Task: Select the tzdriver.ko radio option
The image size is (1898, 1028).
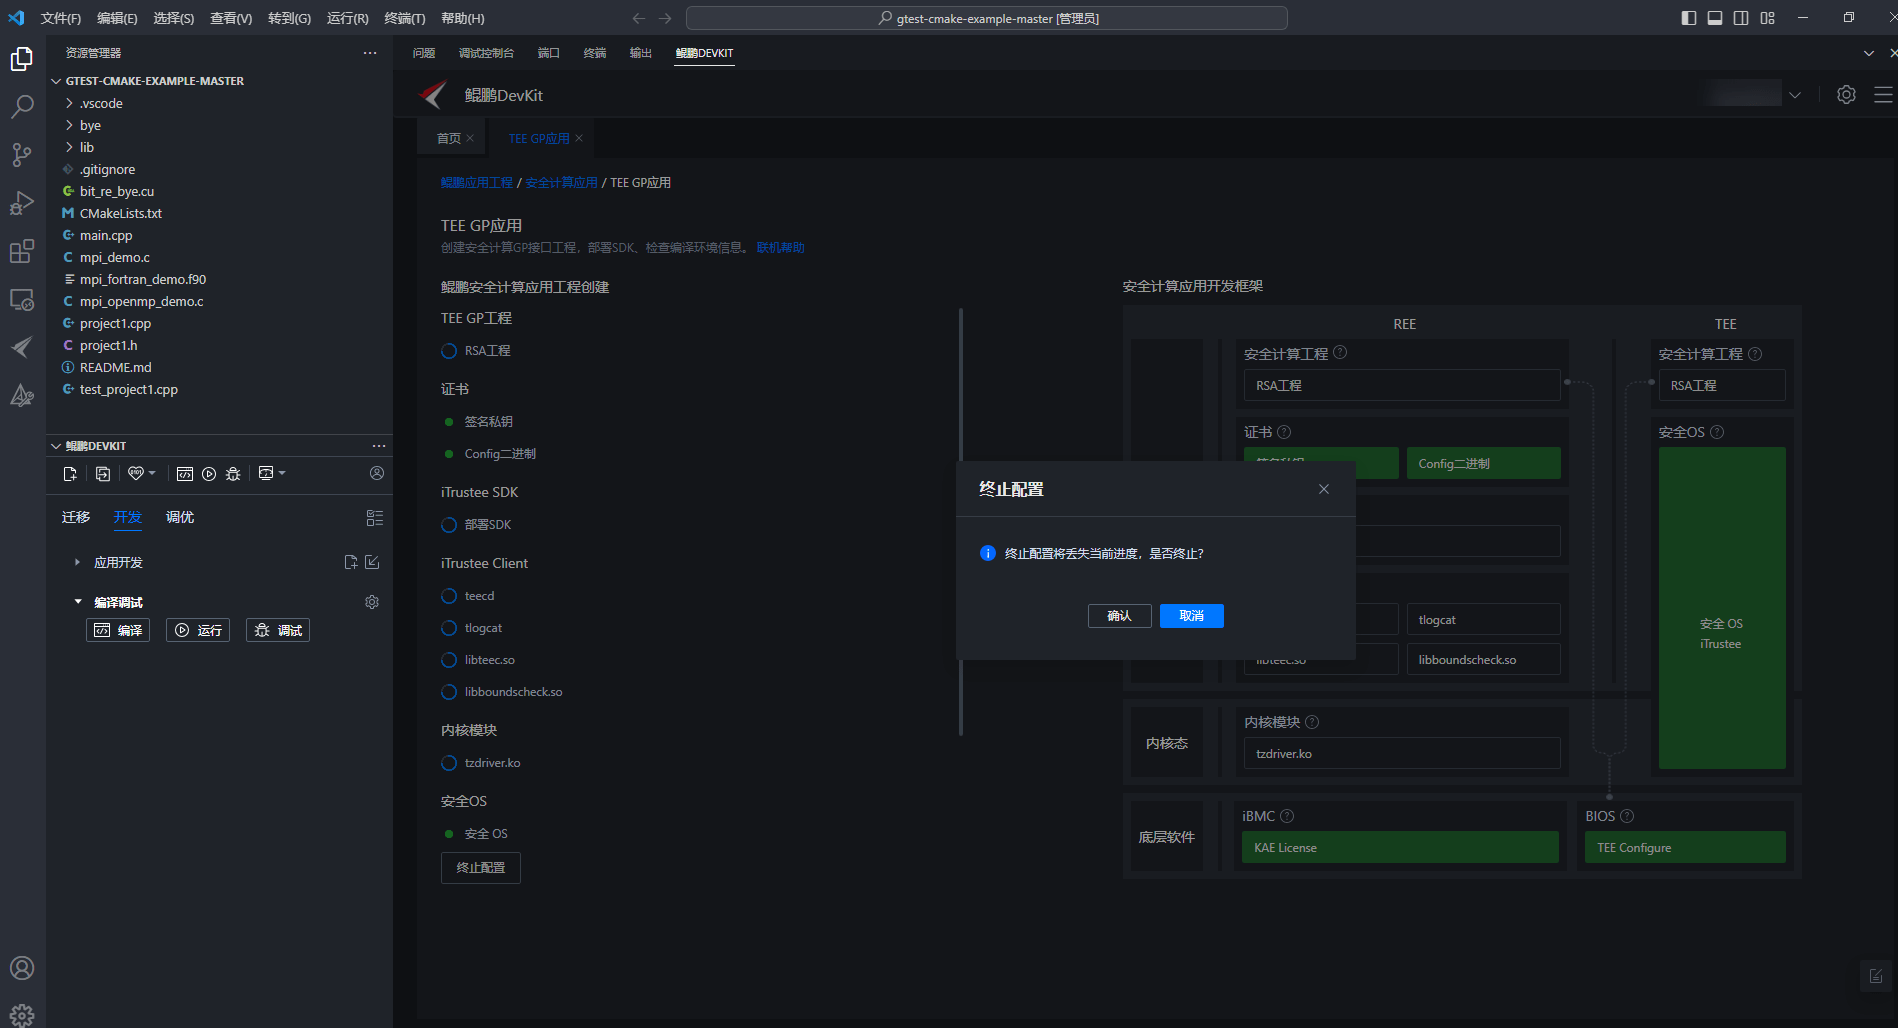Action: point(449,763)
